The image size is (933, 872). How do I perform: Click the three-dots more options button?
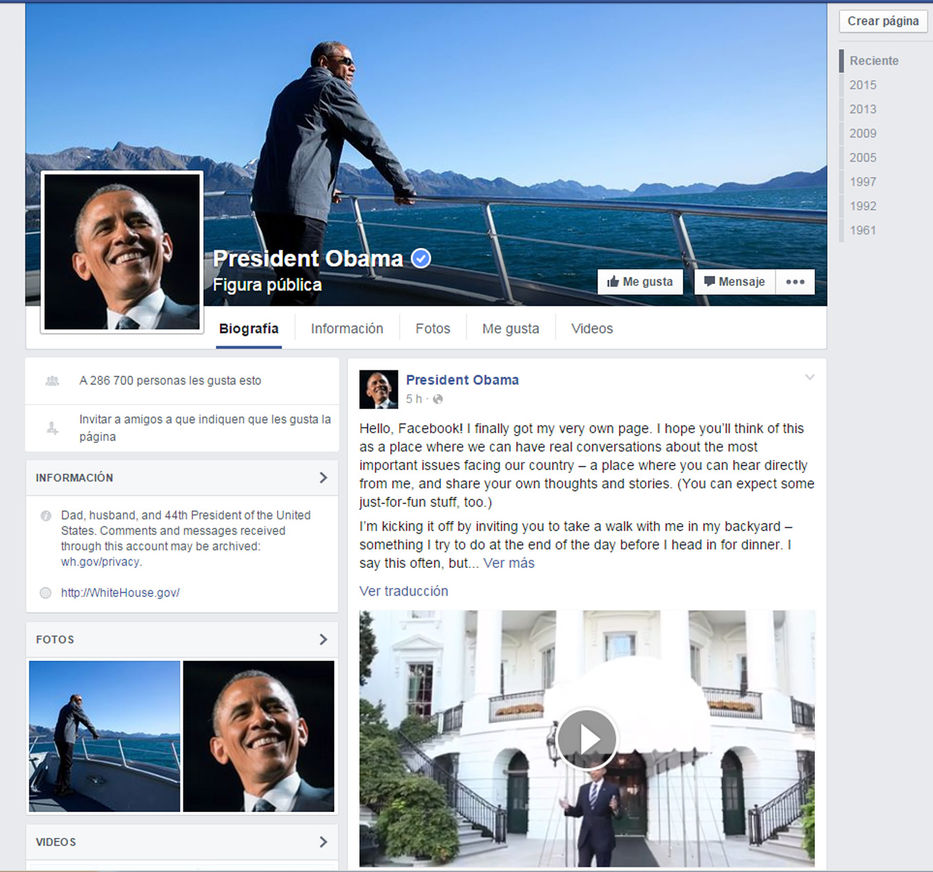pyautogui.click(x=795, y=282)
